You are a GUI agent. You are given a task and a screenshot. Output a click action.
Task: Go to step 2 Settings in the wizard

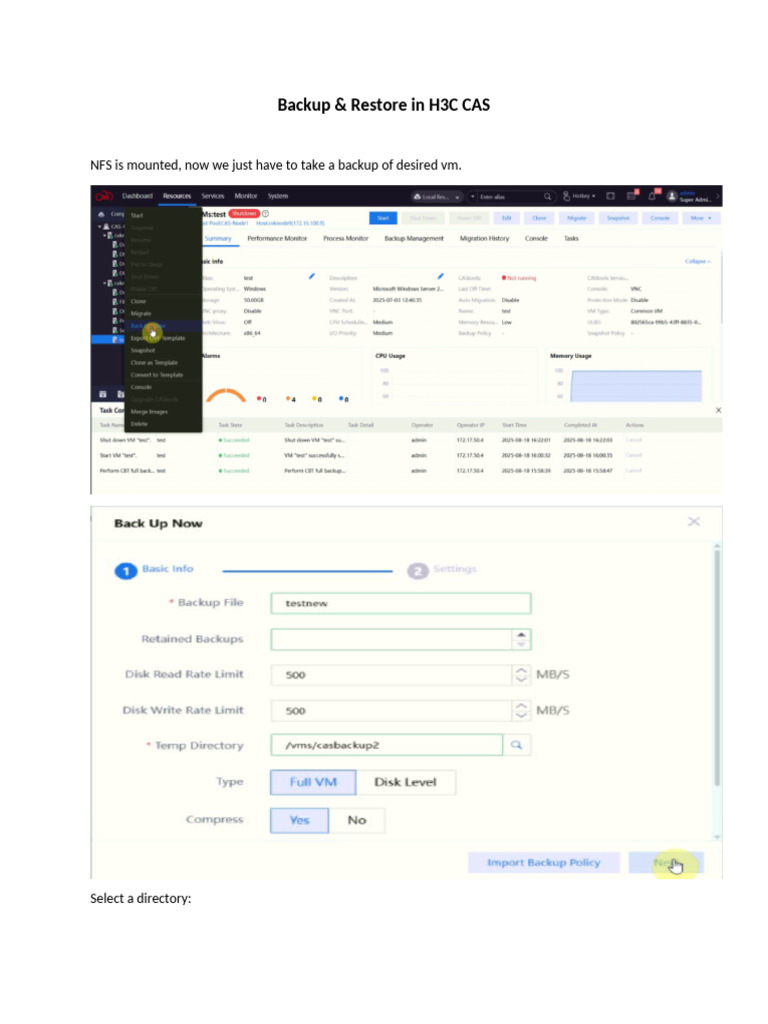pos(442,570)
